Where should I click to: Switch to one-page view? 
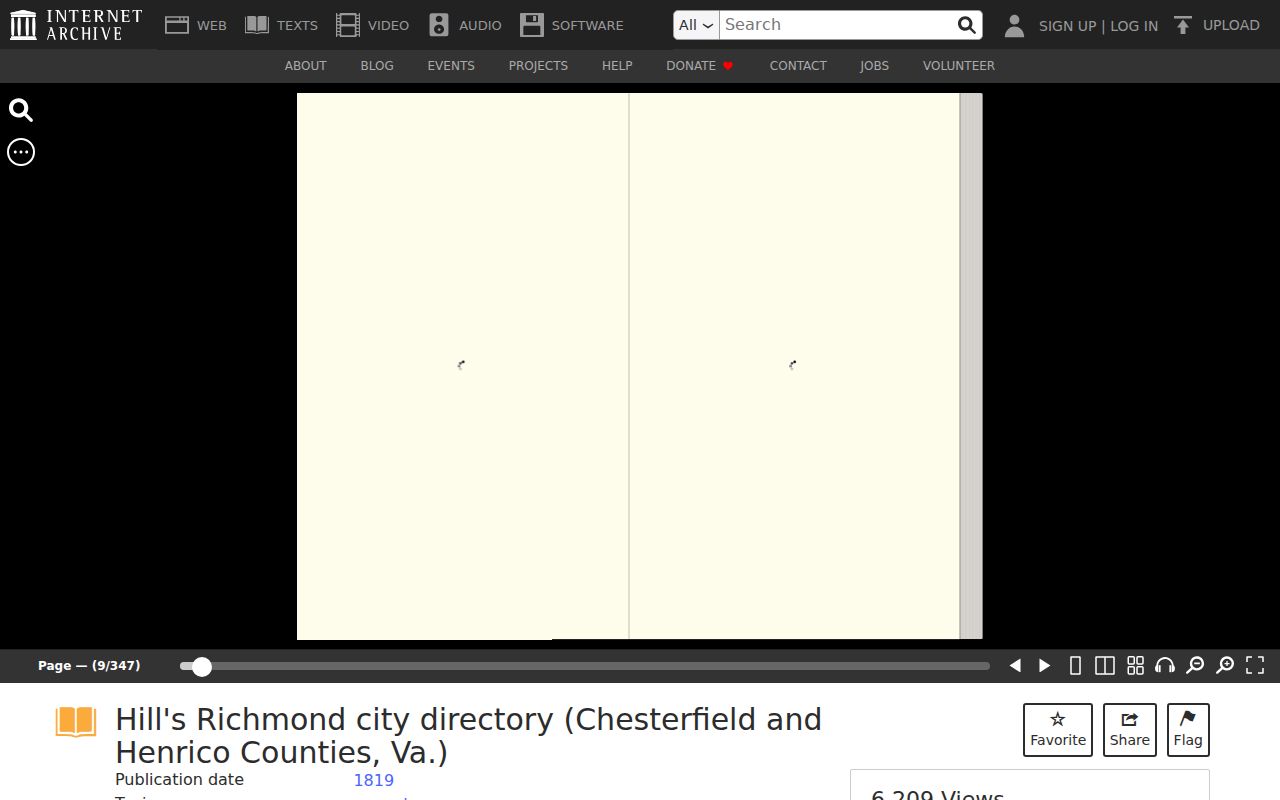tap(1075, 666)
